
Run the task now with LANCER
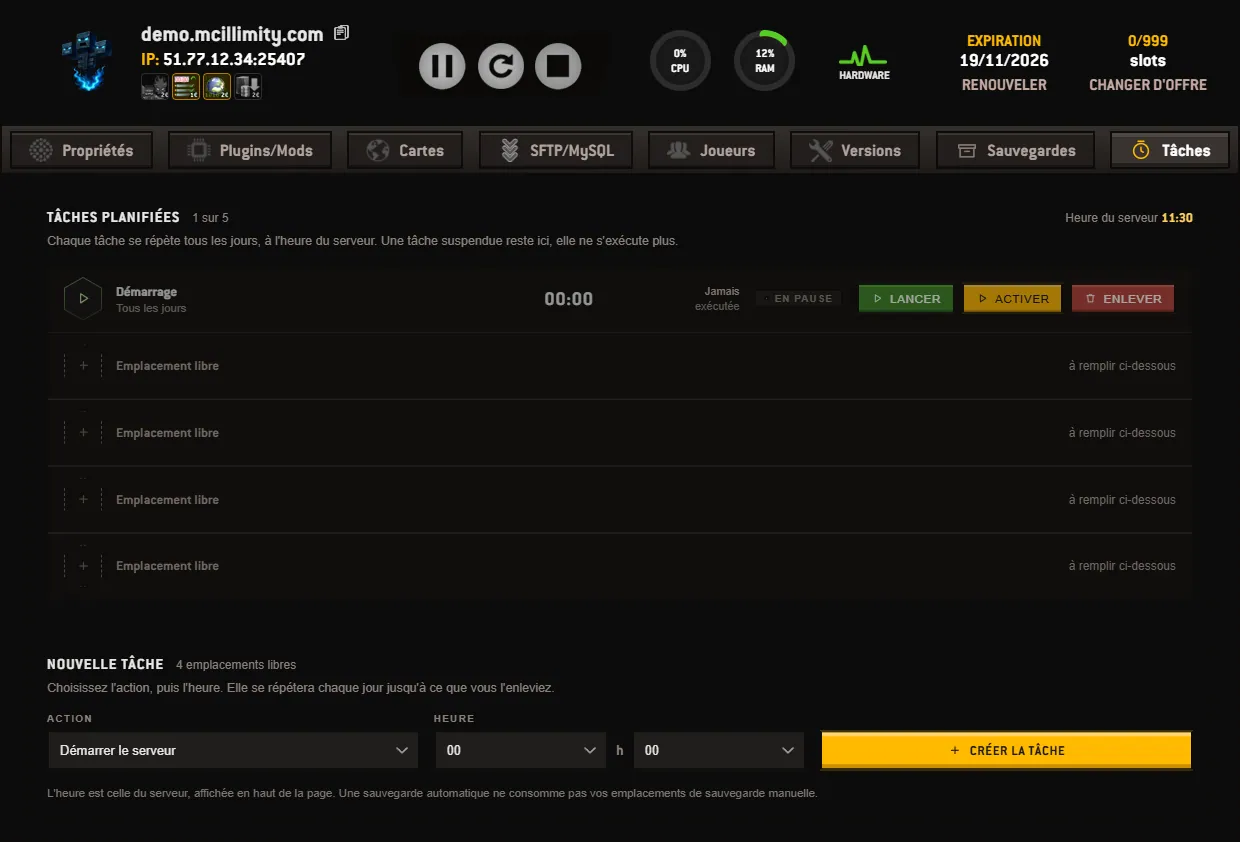tap(906, 299)
